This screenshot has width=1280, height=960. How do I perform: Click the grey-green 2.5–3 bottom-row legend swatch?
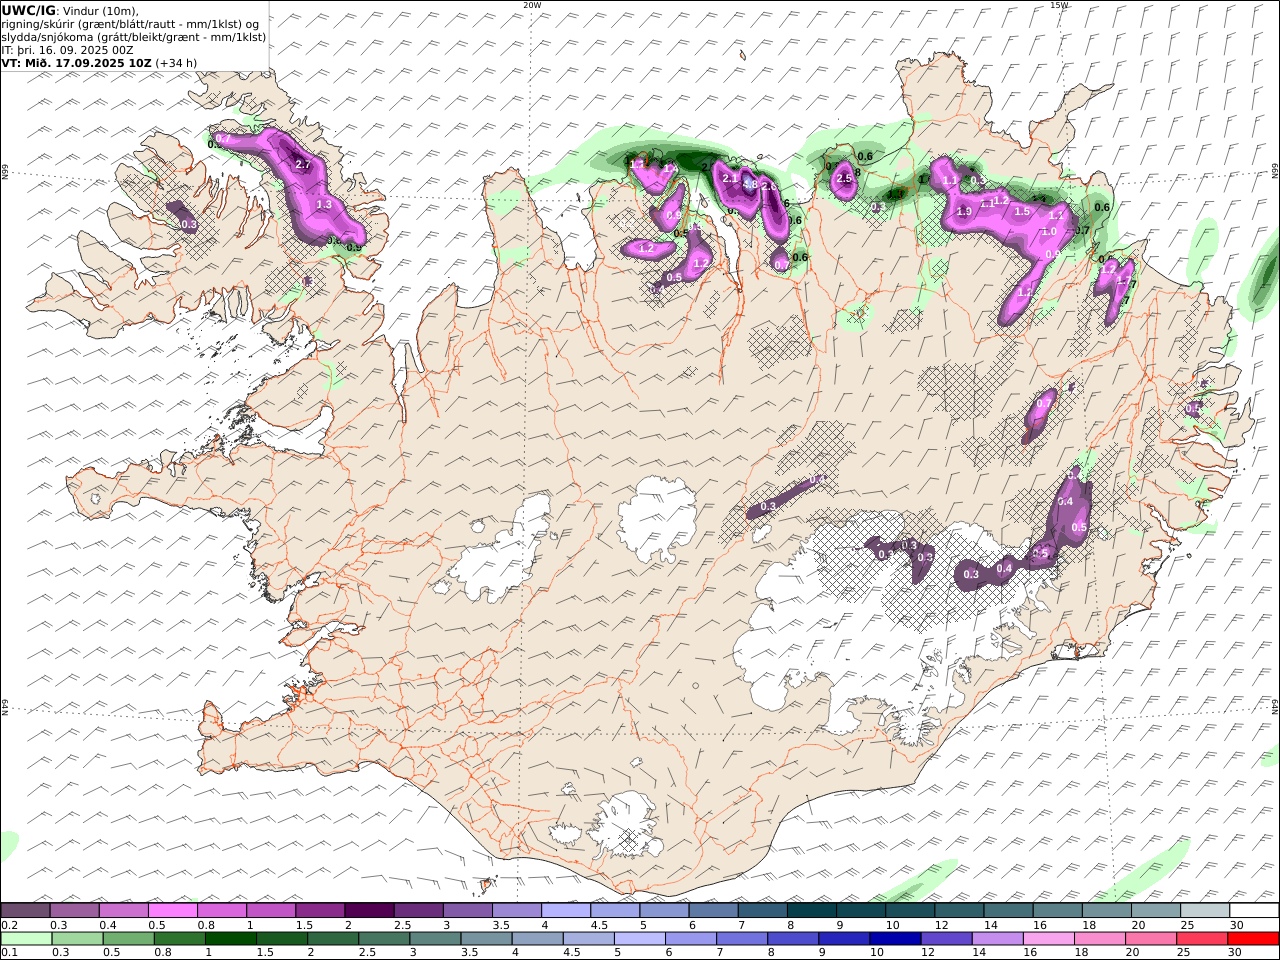click(x=384, y=939)
